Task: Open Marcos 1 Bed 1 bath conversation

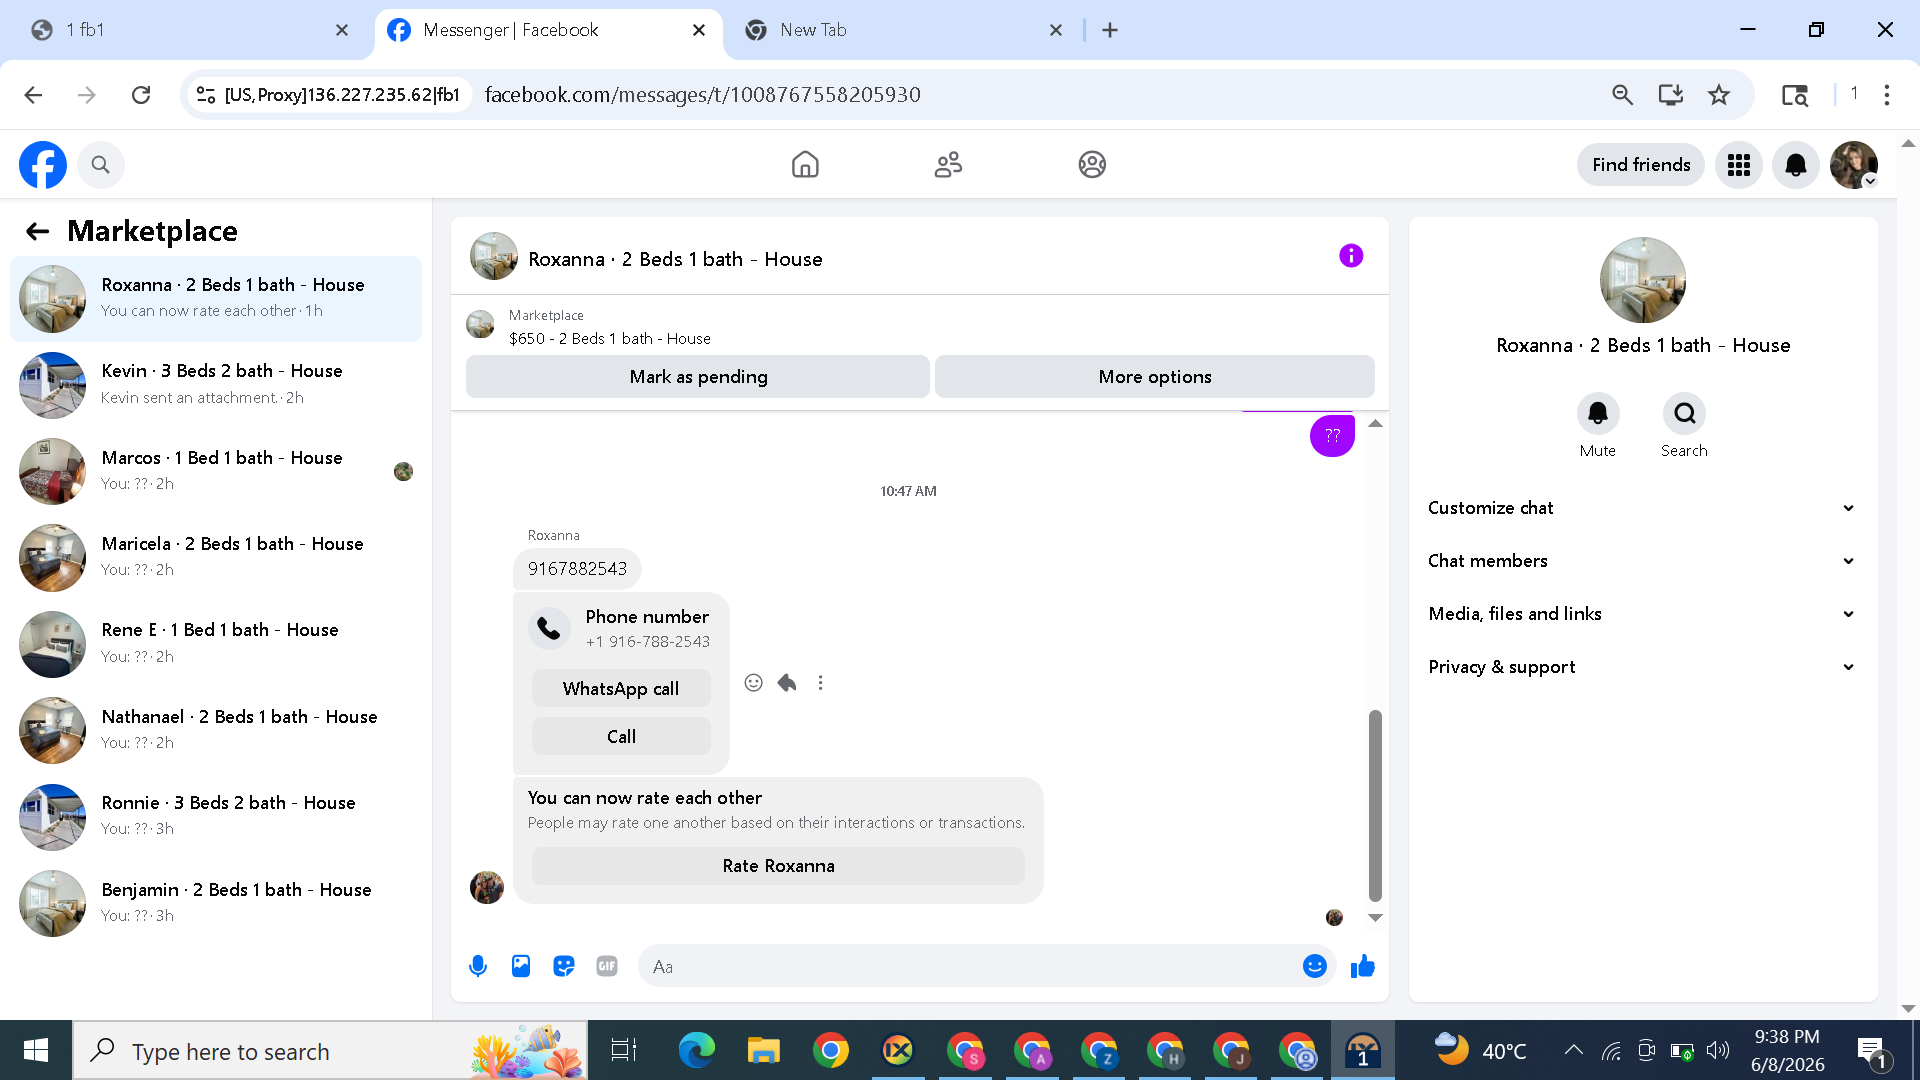Action: click(x=216, y=471)
